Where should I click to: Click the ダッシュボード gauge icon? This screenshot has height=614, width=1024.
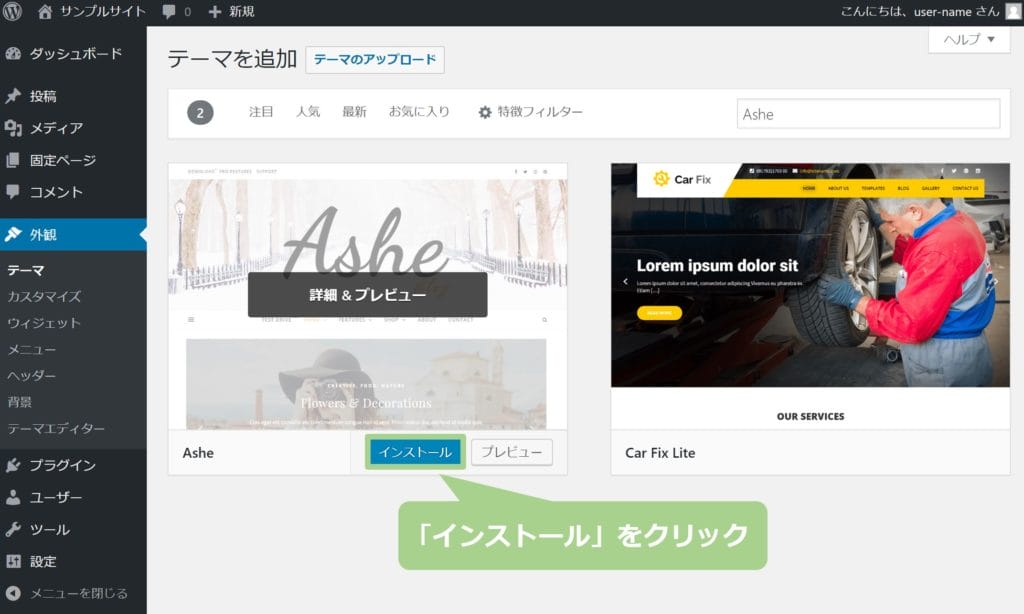(13, 54)
